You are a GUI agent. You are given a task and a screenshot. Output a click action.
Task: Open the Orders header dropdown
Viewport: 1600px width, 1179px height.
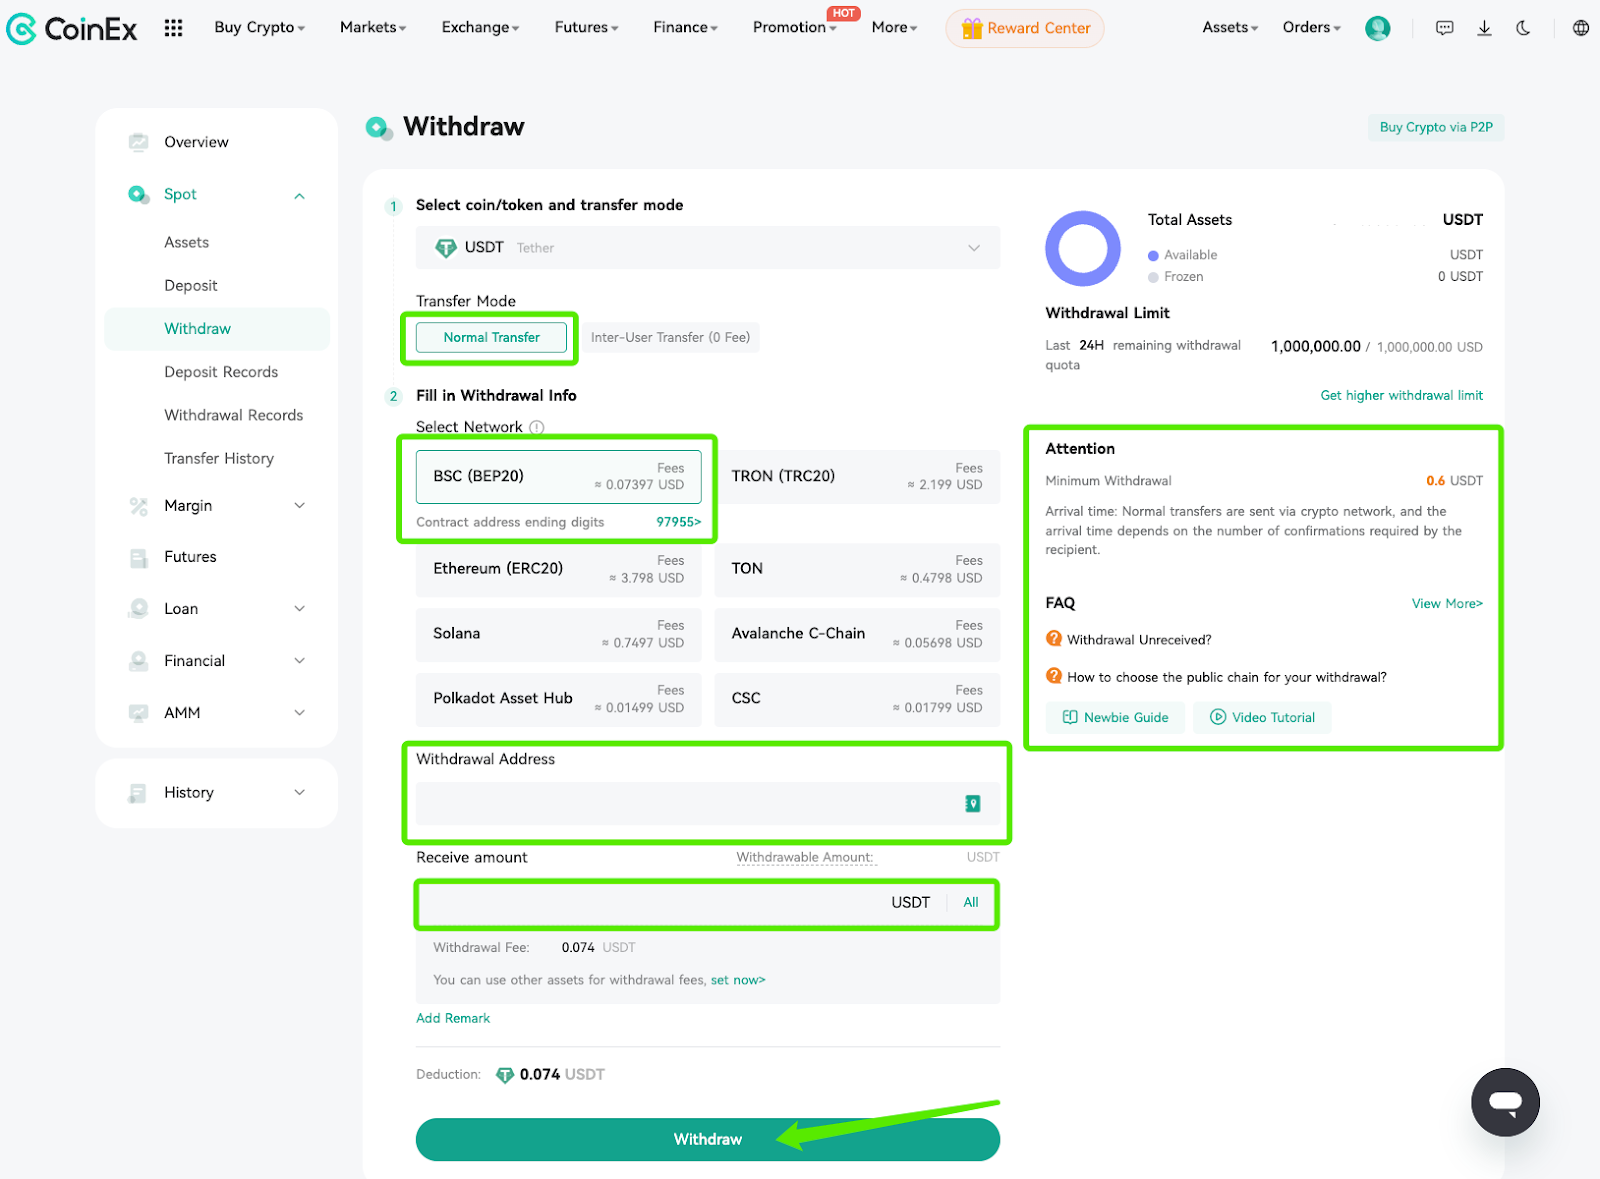click(1311, 28)
